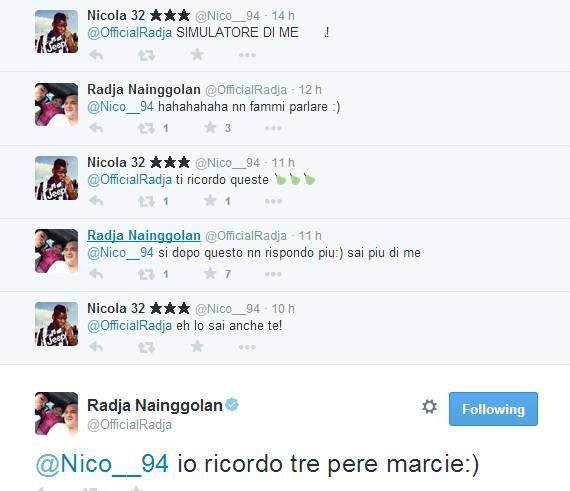The height and width of the screenshot is (491, 570).
Task: Reply to the 'ti ricordo queste' tweet
Action: pyautogui.click(x=96, y=201)
